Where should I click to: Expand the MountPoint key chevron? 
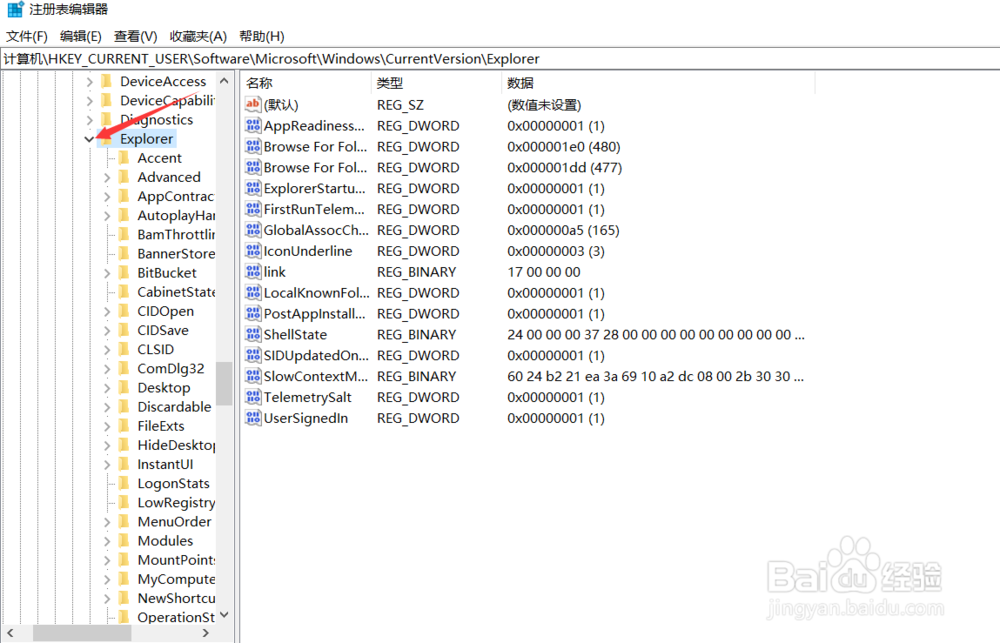pos(107,560)
